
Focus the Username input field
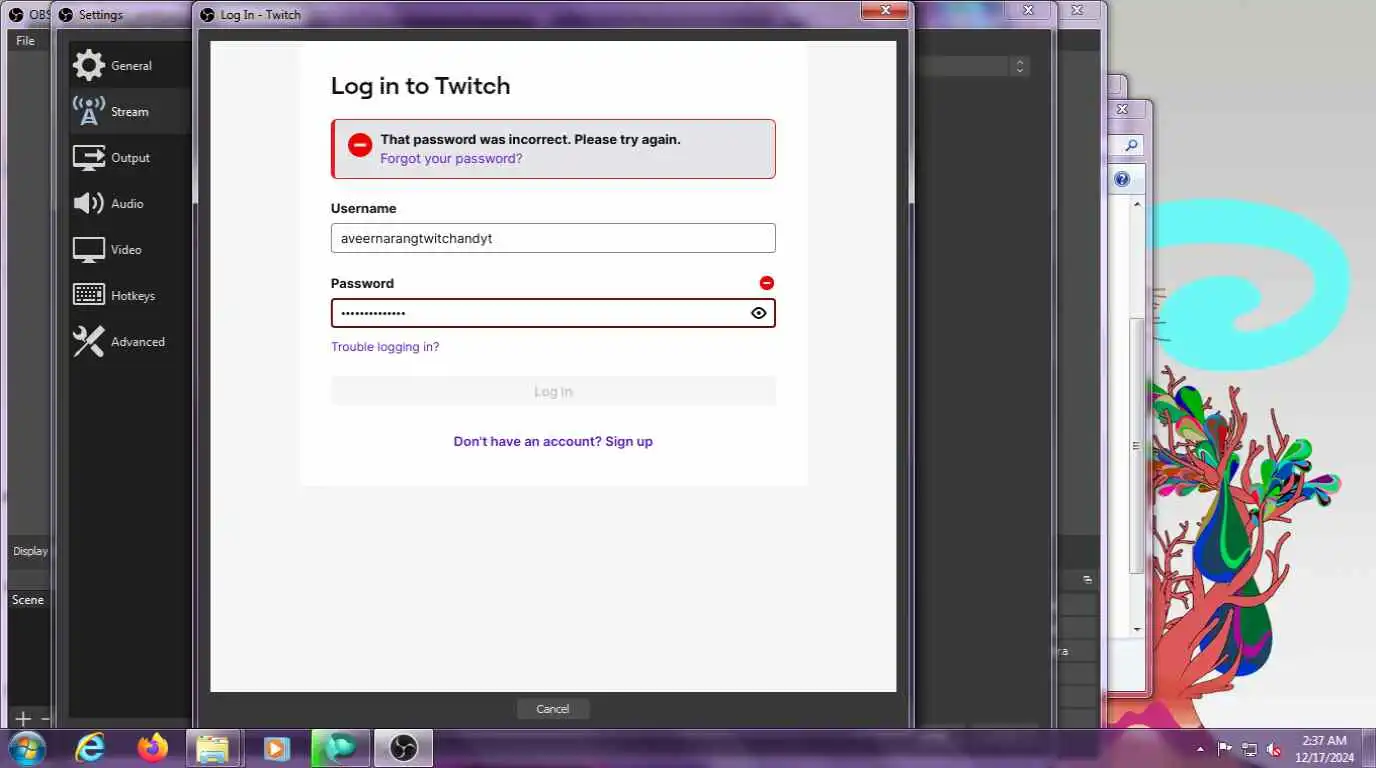pyautogui.click(x=553, y=238)
